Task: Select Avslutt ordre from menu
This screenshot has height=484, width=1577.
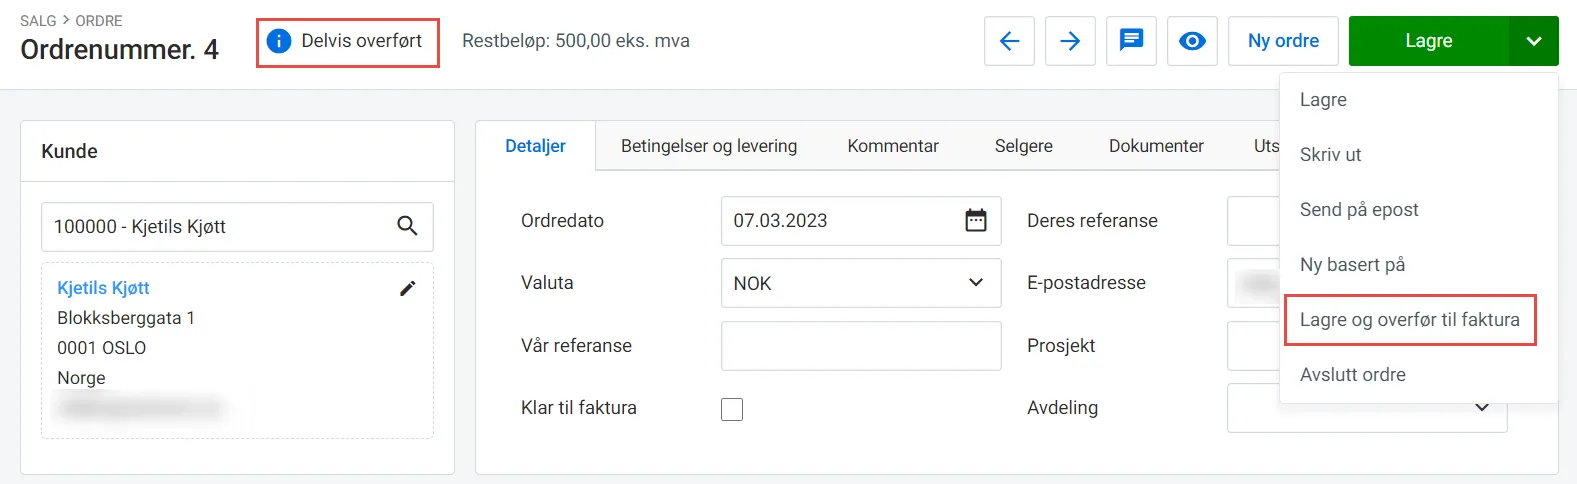Action: [1419, 375]
